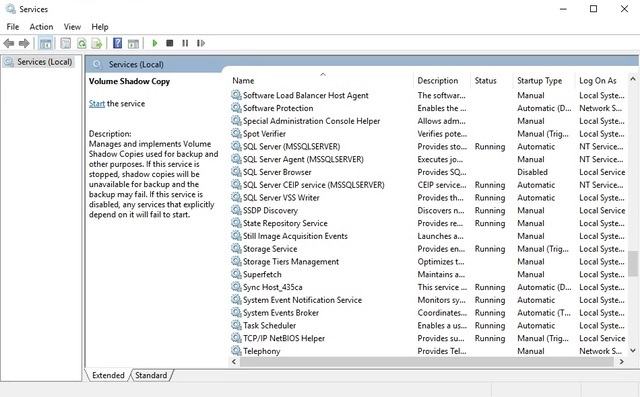The width and height of the screenshot is (640, 397).
Task: Select gear icon of SQL Server Browser
Action: (236, 172)
